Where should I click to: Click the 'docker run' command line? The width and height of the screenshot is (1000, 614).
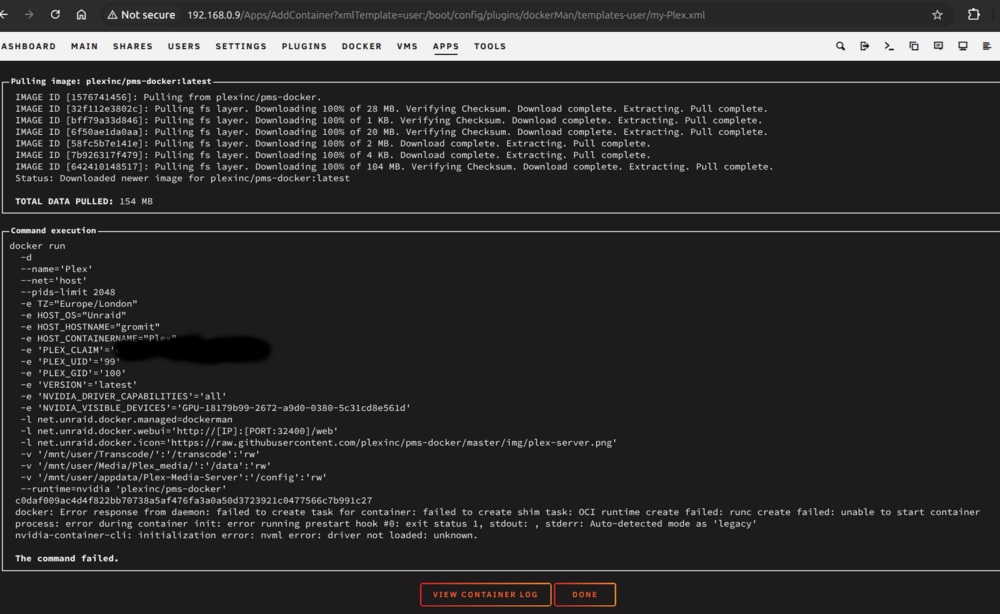(37, 246)
